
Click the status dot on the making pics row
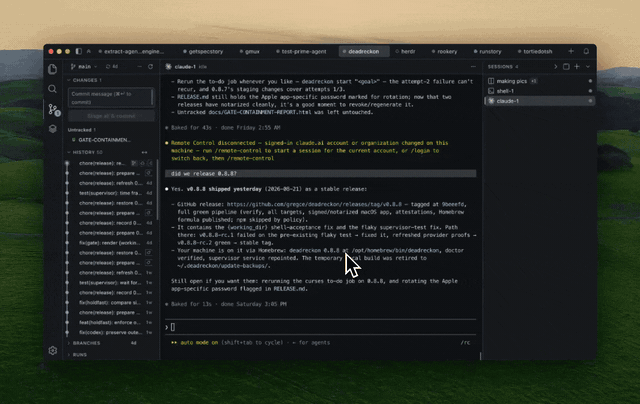pyautogui.click(x=590, y=81)
